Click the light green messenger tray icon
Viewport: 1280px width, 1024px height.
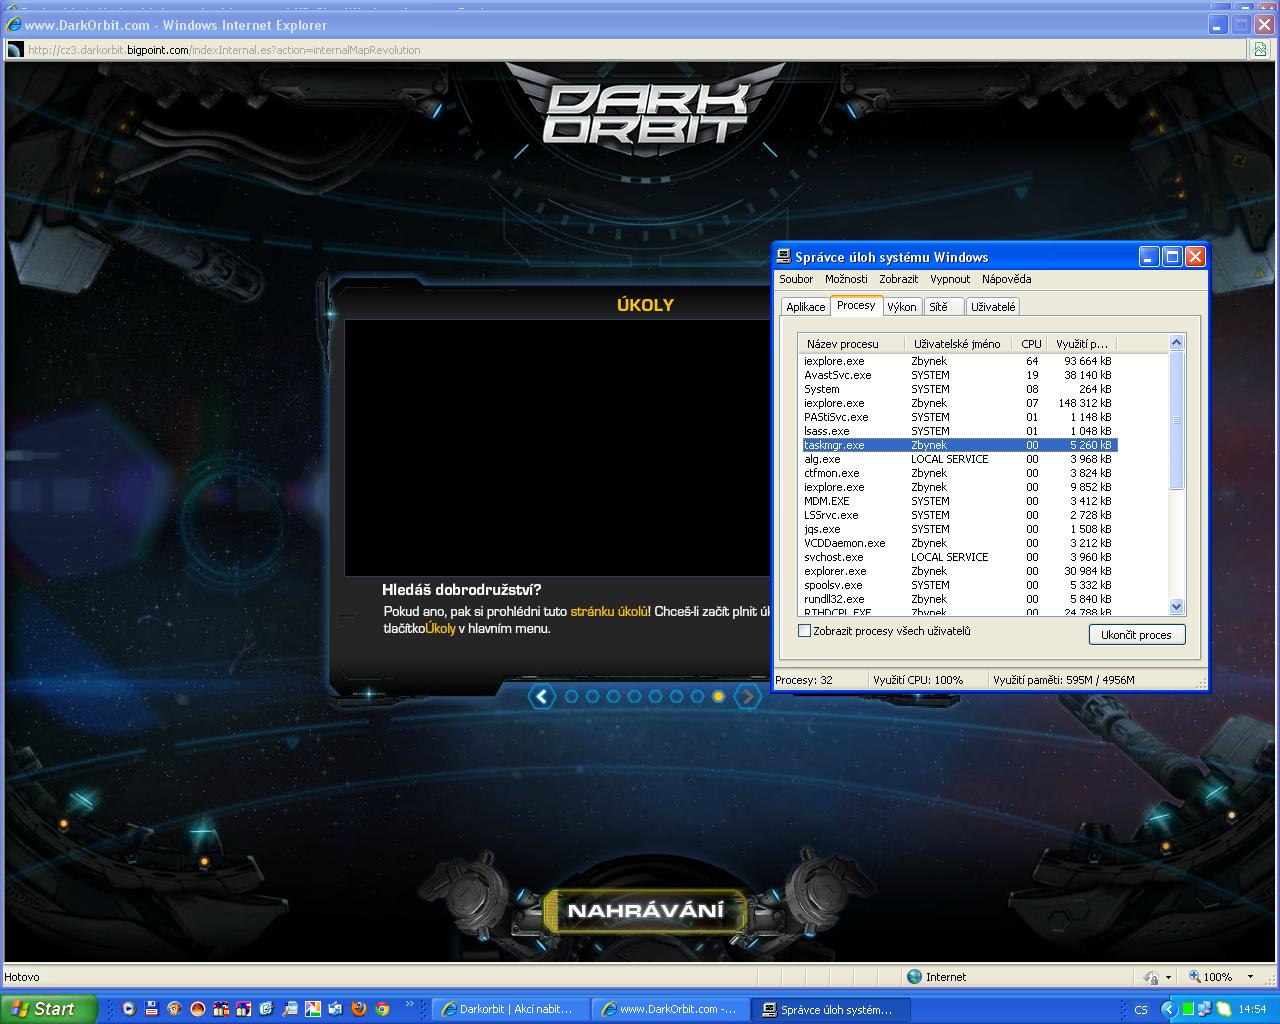point(1224,1009)
